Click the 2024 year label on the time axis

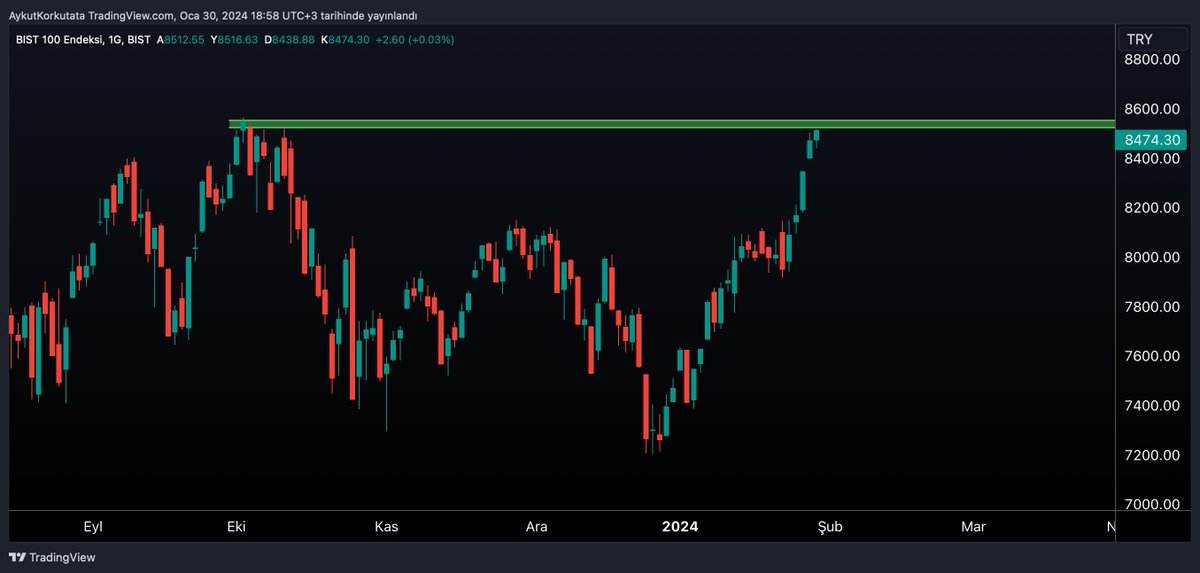tap(680, 526)
